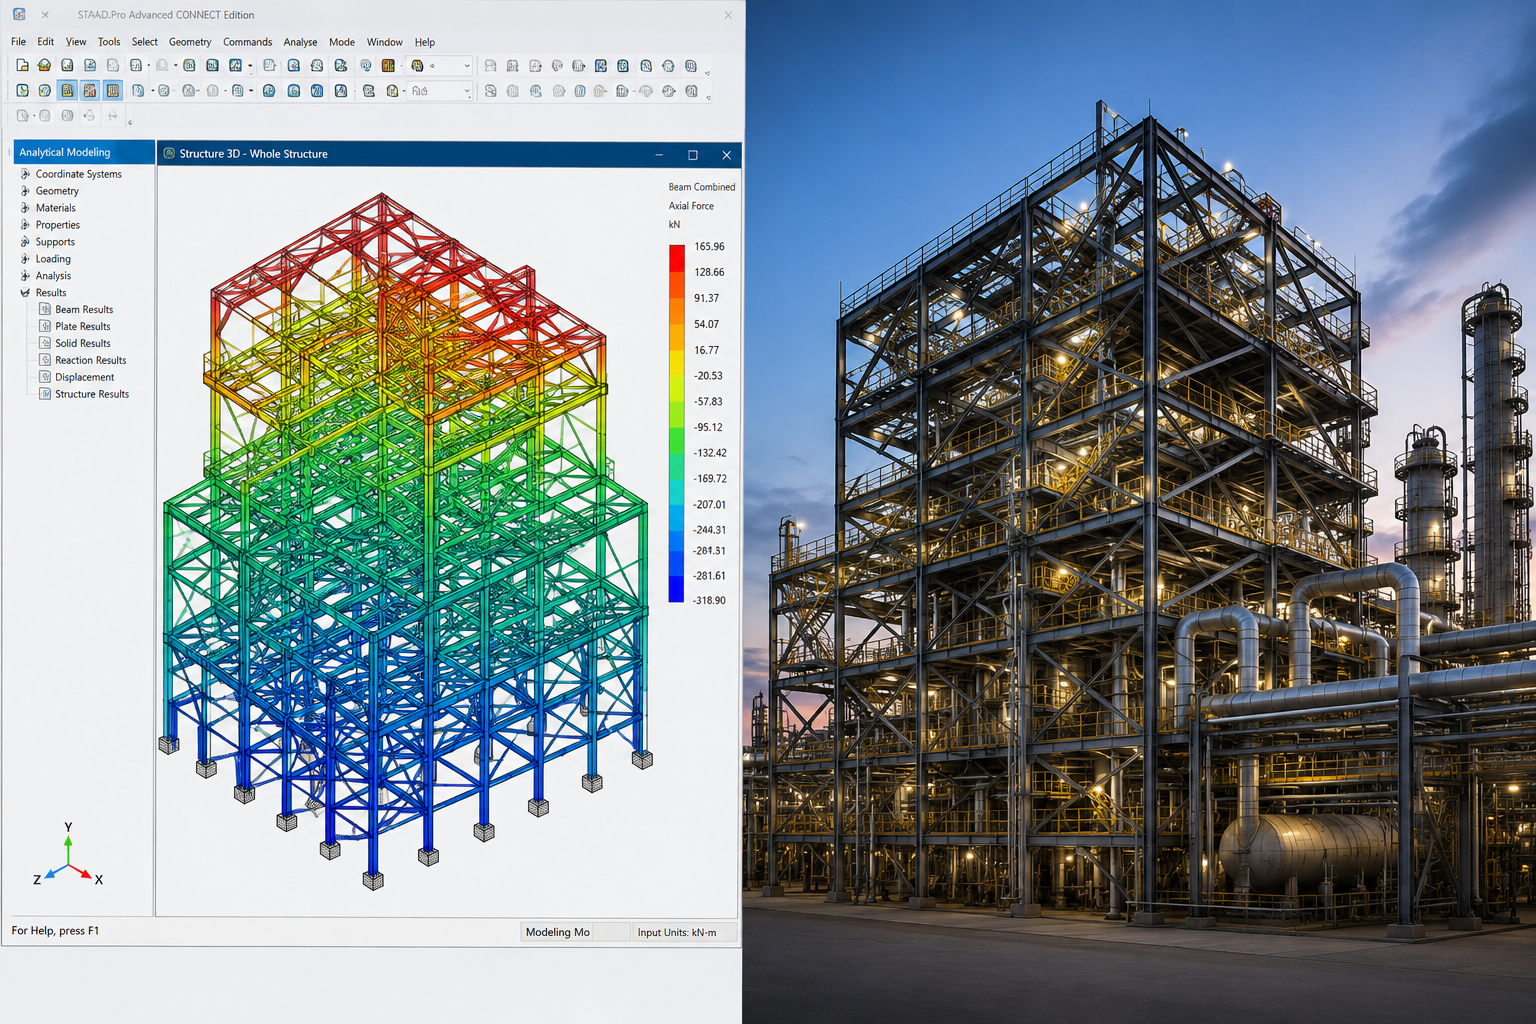Open the Commands menu
1536x1024 pixels.
[x=247, y=42]
